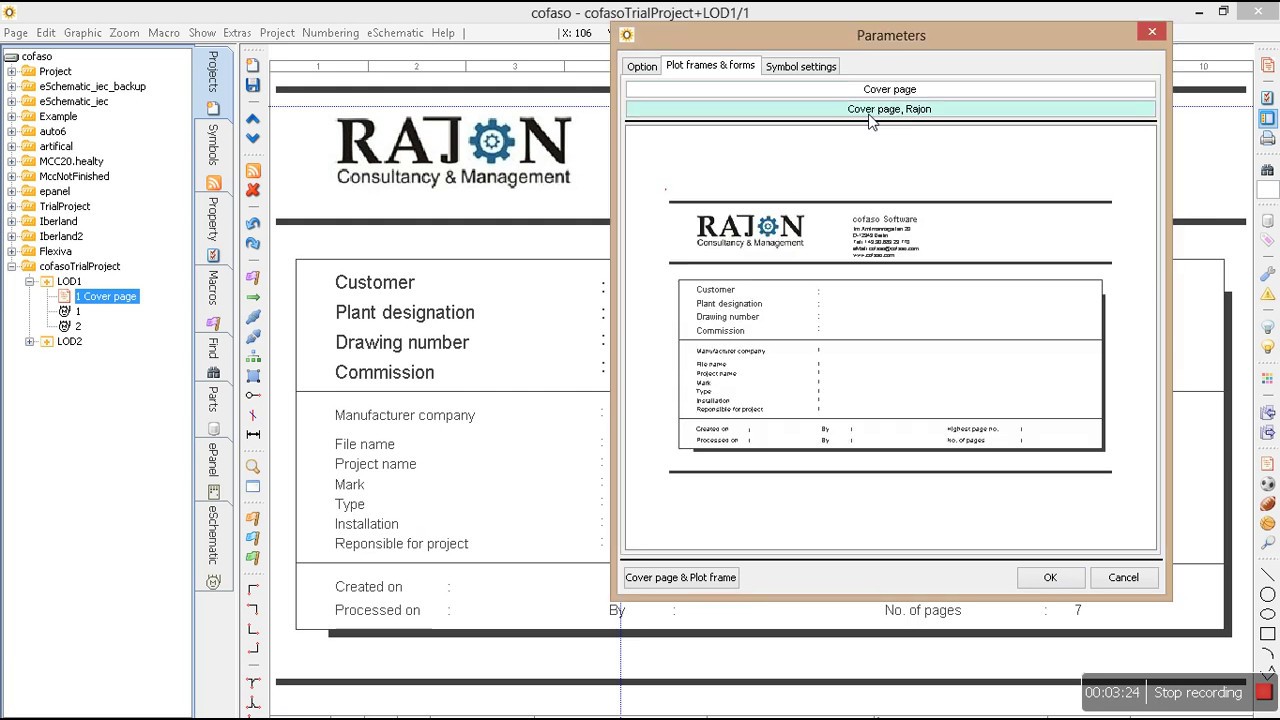Select the 'Cover page' list entry

(x=890, y=89)
